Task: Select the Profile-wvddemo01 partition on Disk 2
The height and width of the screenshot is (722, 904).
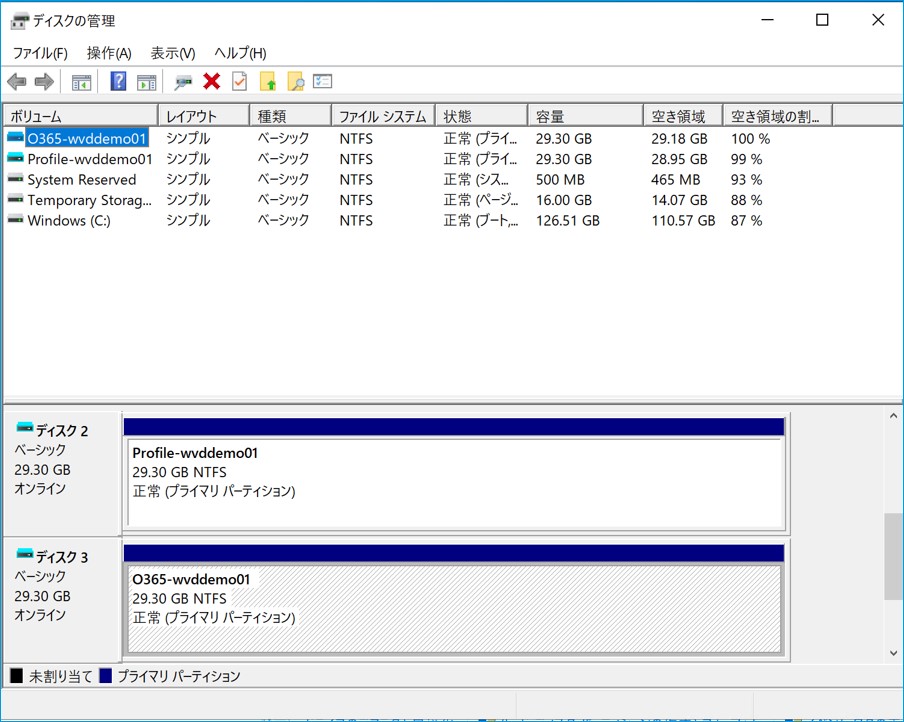Action: (453, 482)
